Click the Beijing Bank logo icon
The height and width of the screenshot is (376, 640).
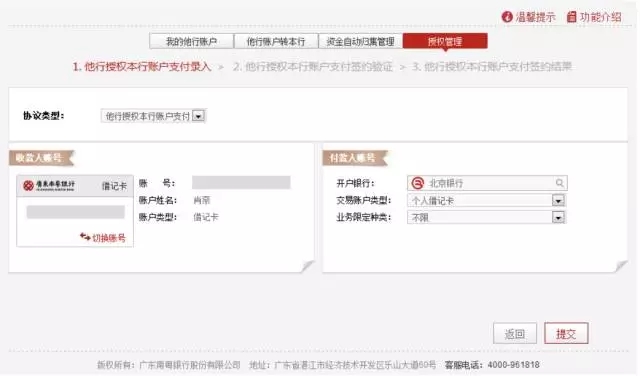418,183
